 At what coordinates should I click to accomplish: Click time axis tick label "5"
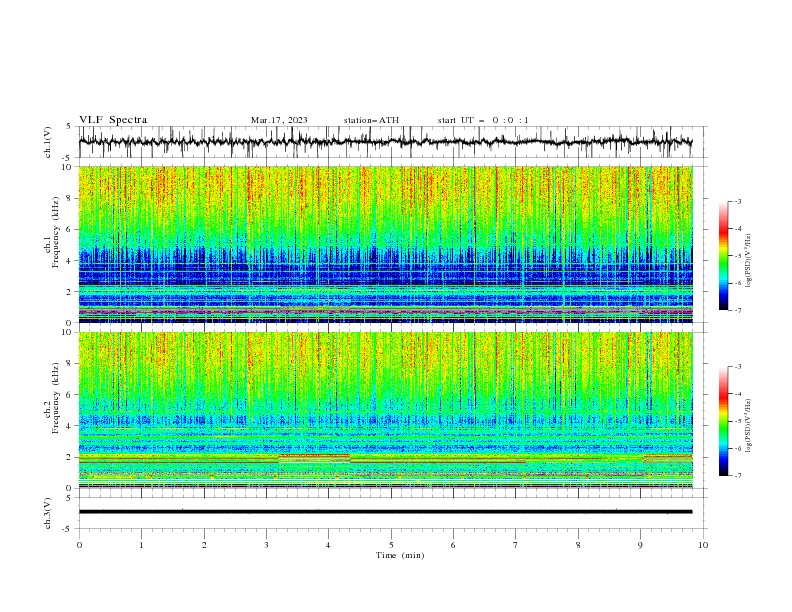coord(391,545)
